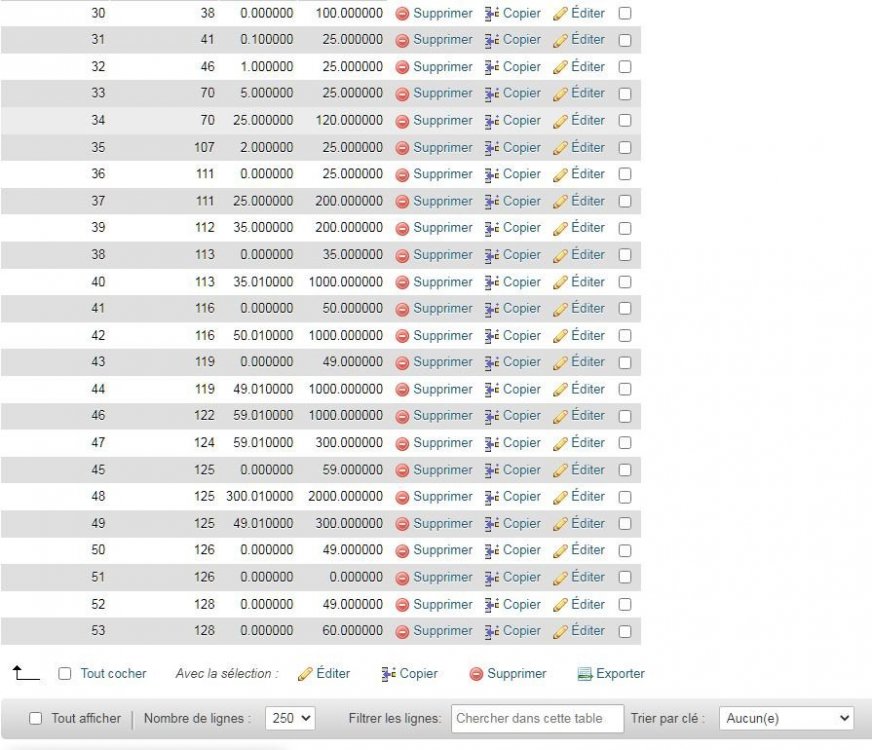
Task: Click inside the 'Chercher dans cette table' field
Action: 534,718
